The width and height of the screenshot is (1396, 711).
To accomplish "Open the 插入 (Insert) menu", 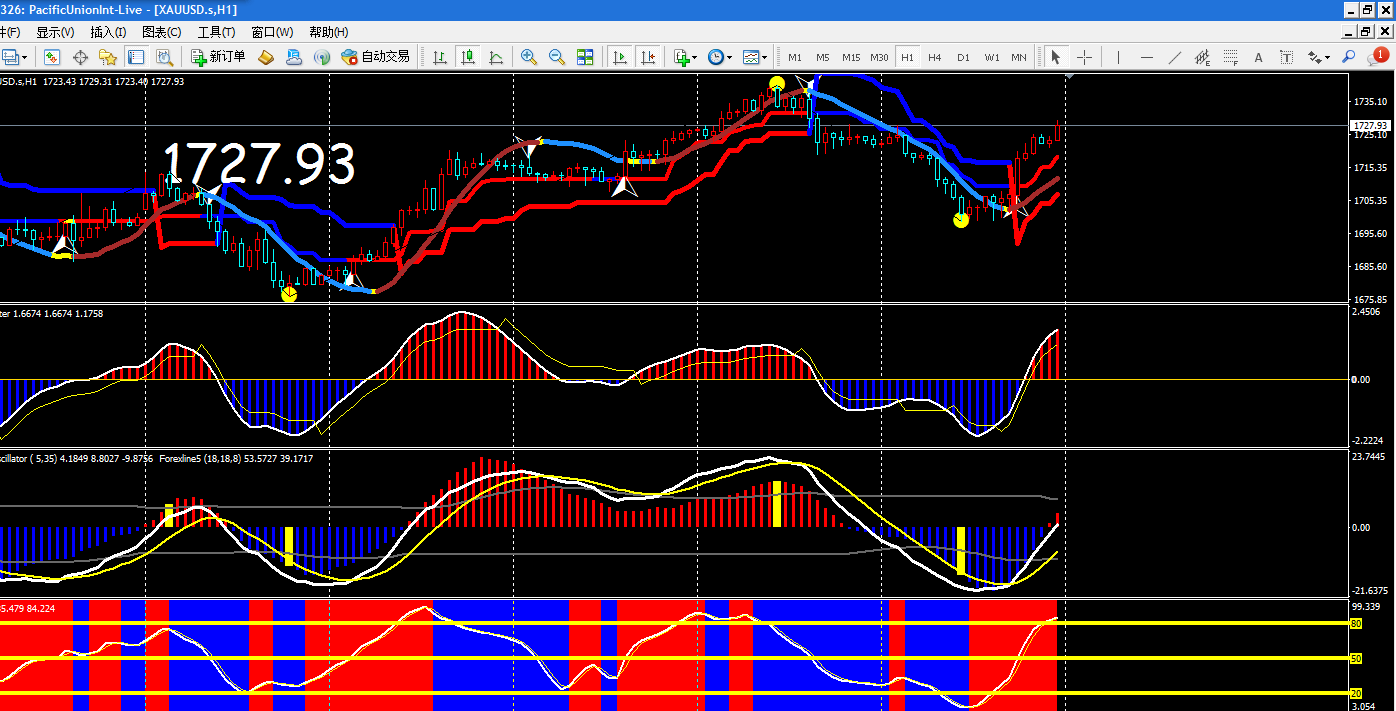I will pyautogui.click(x=108, y=32).
